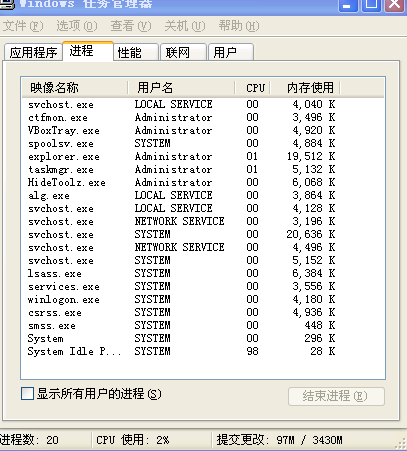Select svchost.exe using 4,040 K memory
Screen dimensions: 407x451
coord(203,104)
